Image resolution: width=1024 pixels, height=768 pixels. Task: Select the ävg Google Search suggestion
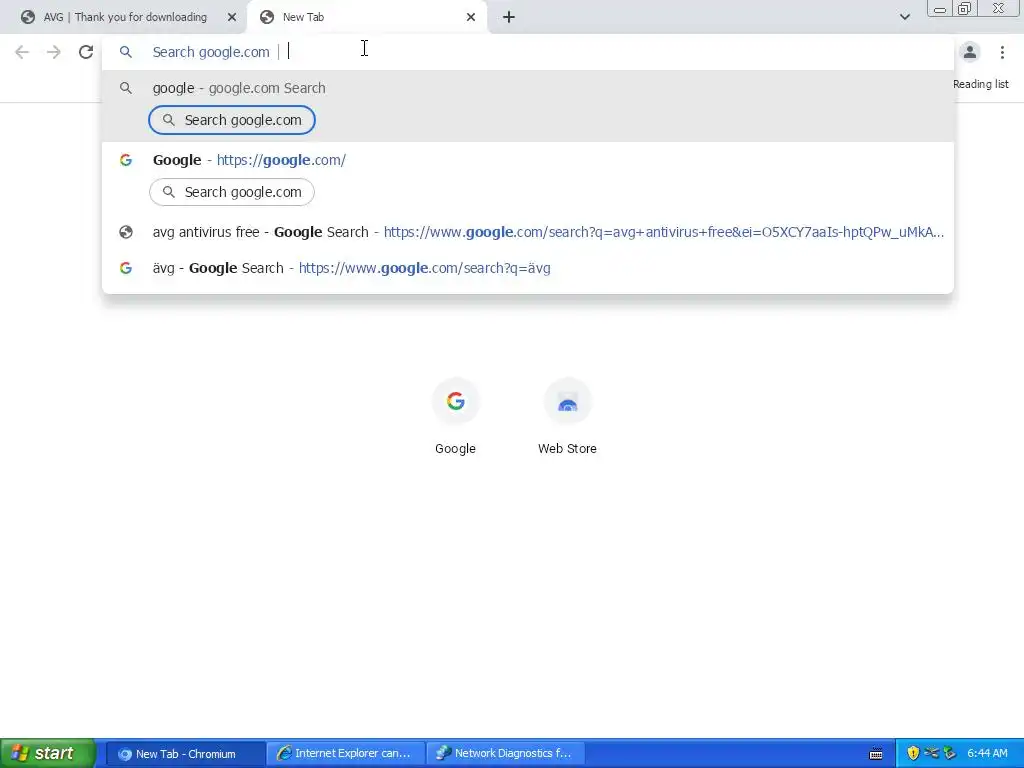[528, 268]
